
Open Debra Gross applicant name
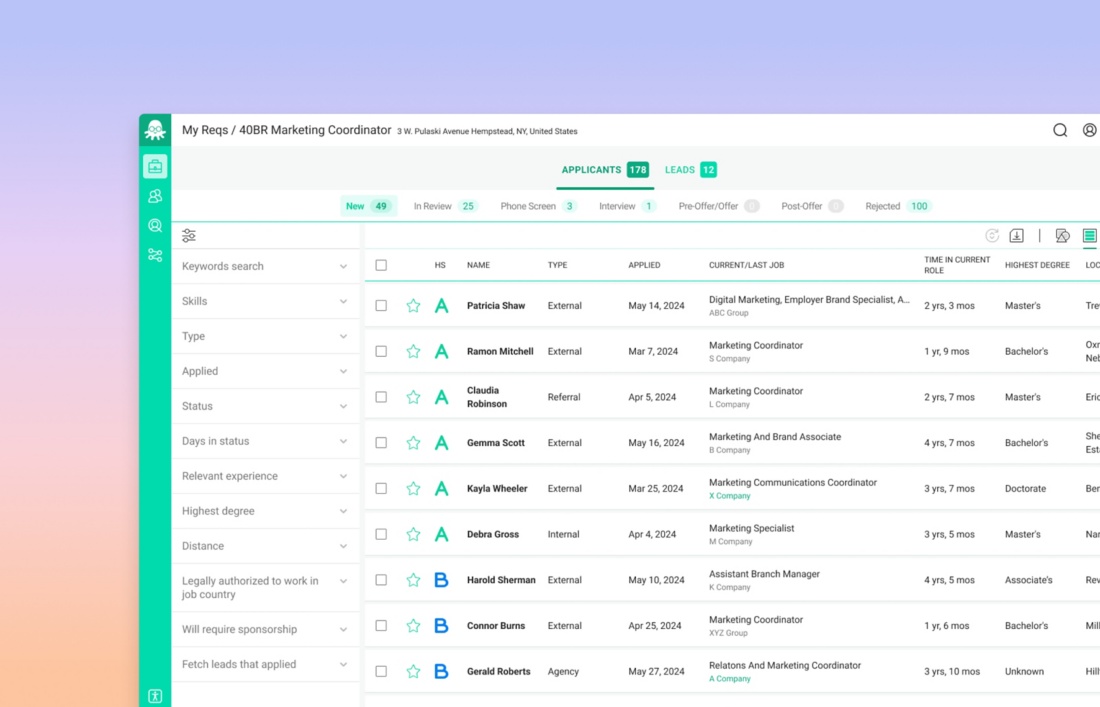(x=493, y=535)
